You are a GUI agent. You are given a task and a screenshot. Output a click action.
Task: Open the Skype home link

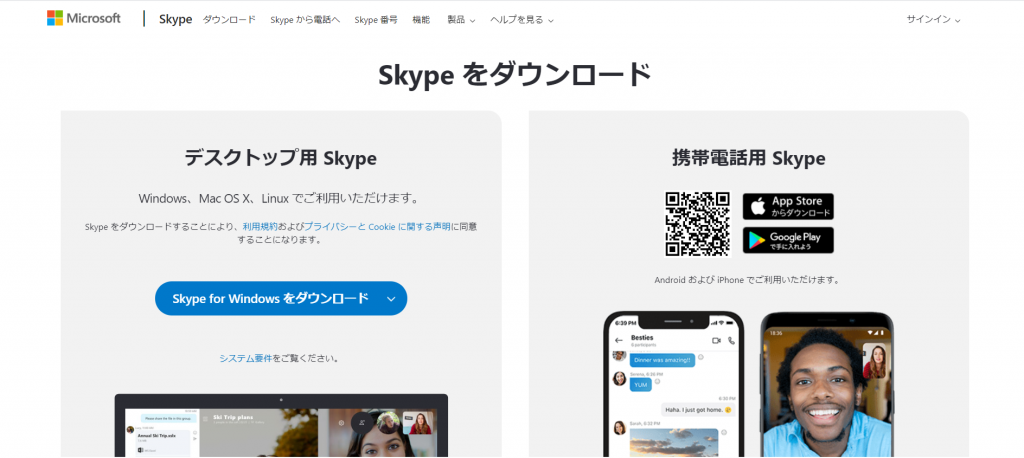175,20
